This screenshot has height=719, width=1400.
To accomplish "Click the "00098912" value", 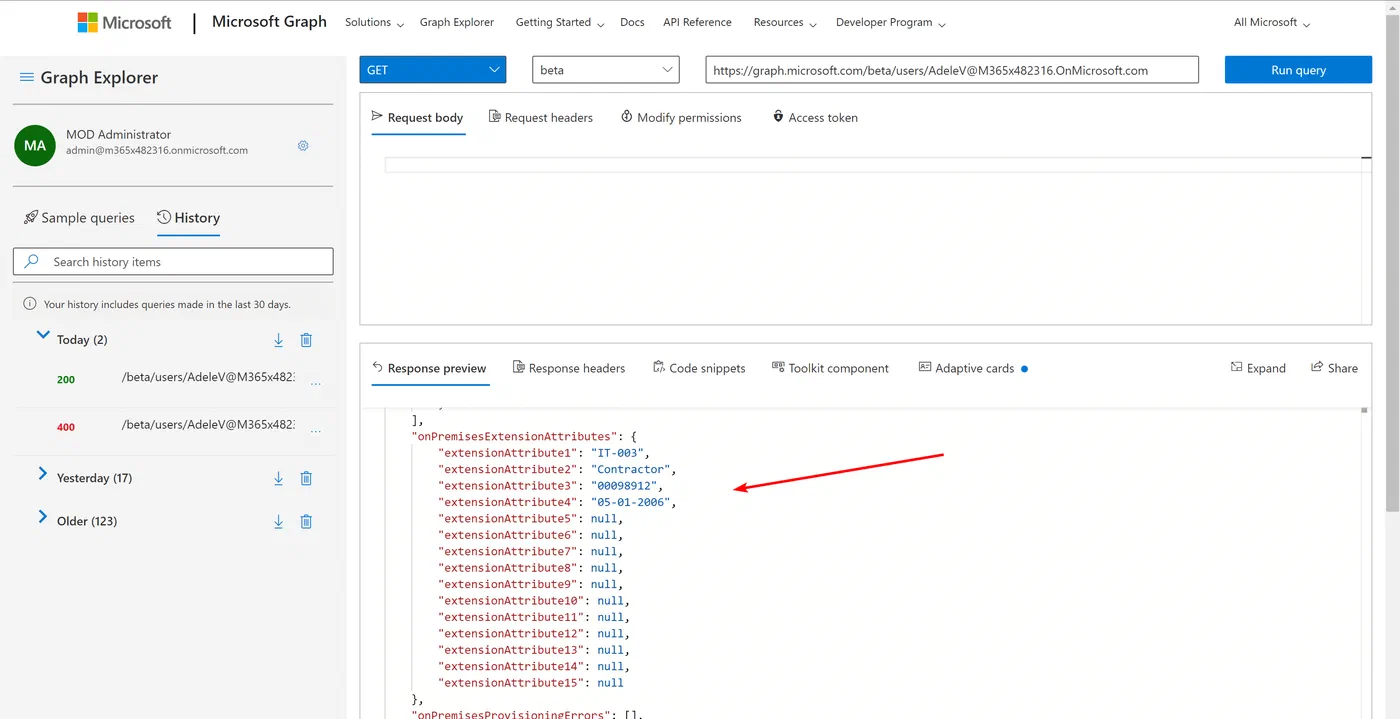I will pyautogui.click(x=626, y=486).
